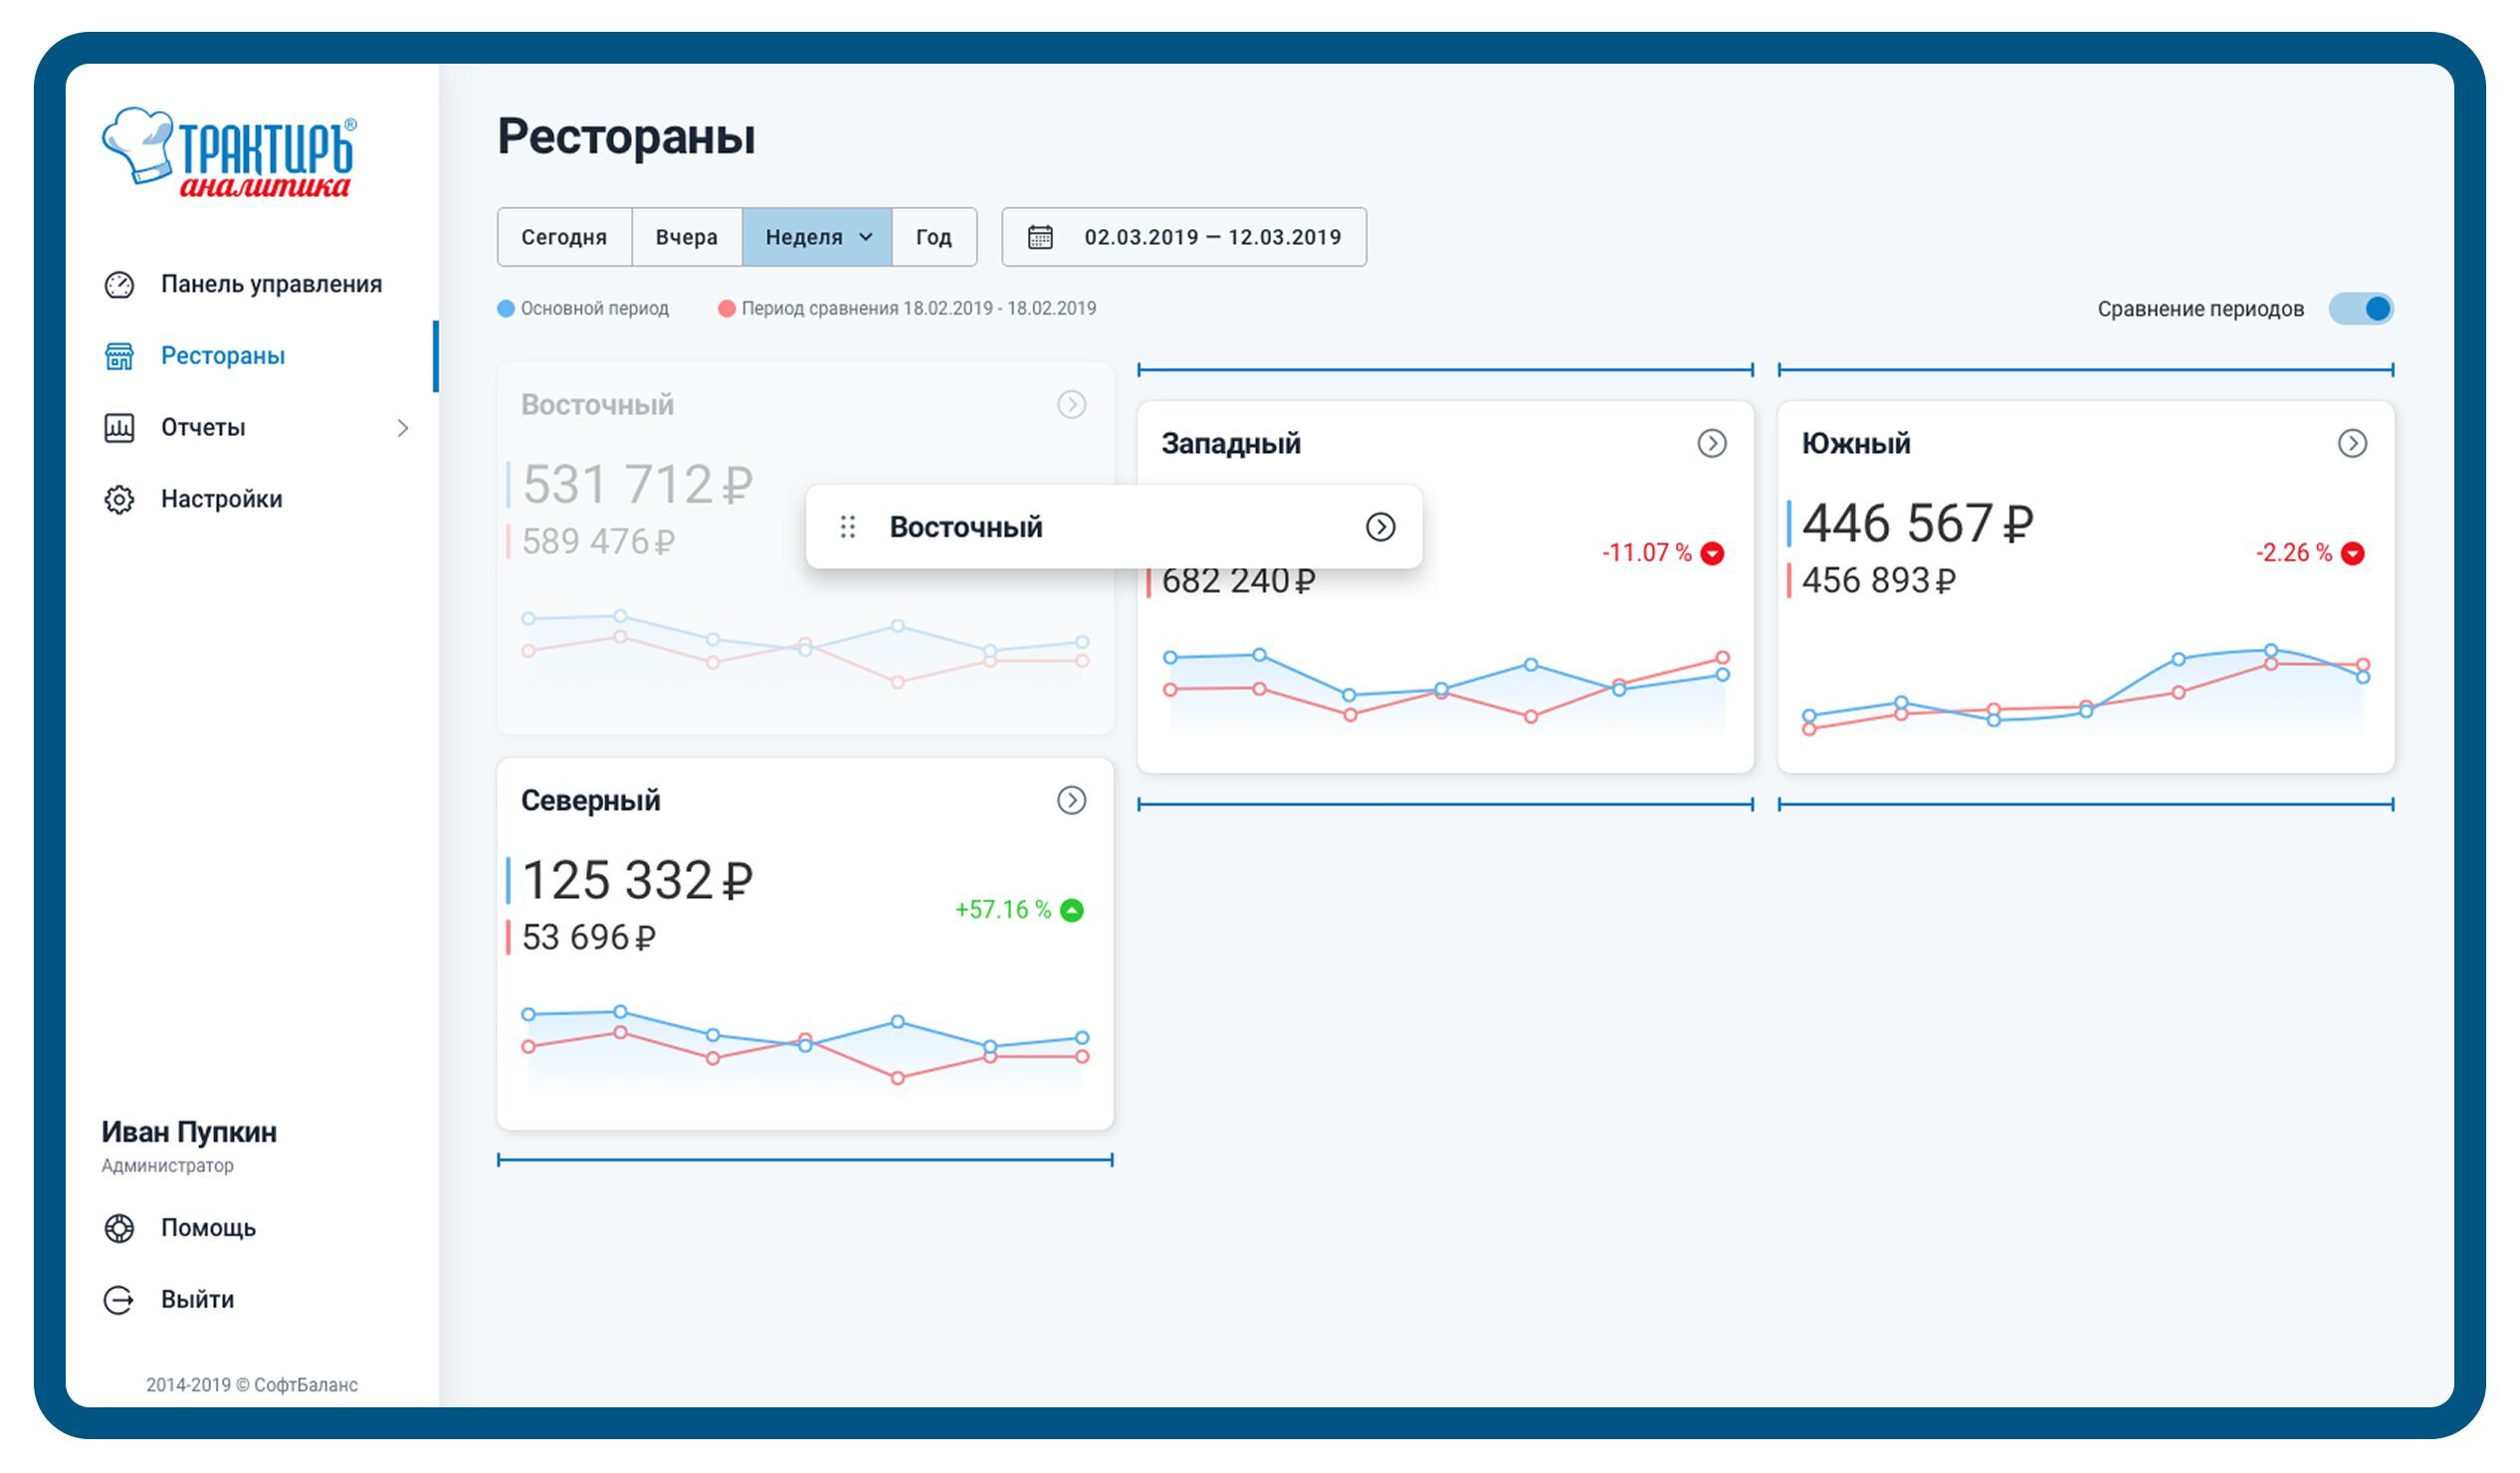Click the calendar icon in the date range field
This screenshot has width=2520, height=1473.
click(x=1040, y=237)
